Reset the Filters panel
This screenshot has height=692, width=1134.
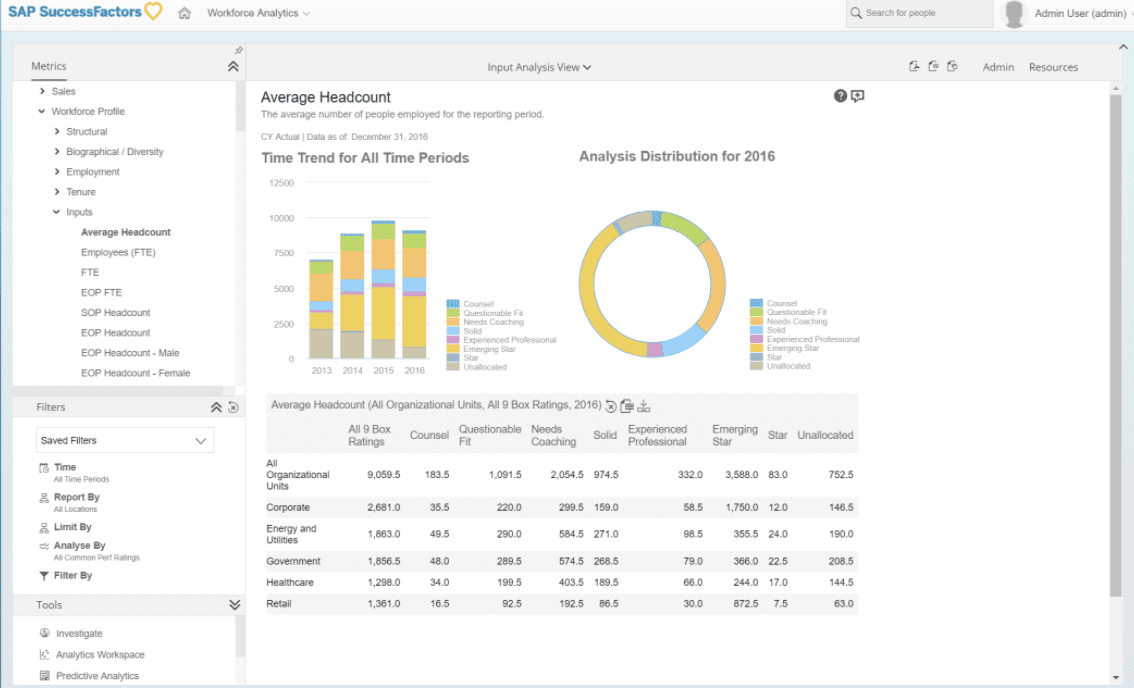(231, 407)
